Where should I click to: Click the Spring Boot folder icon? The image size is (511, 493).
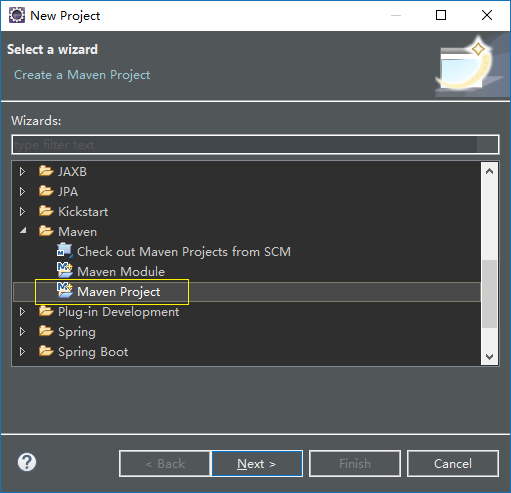(x=46, y=351)
